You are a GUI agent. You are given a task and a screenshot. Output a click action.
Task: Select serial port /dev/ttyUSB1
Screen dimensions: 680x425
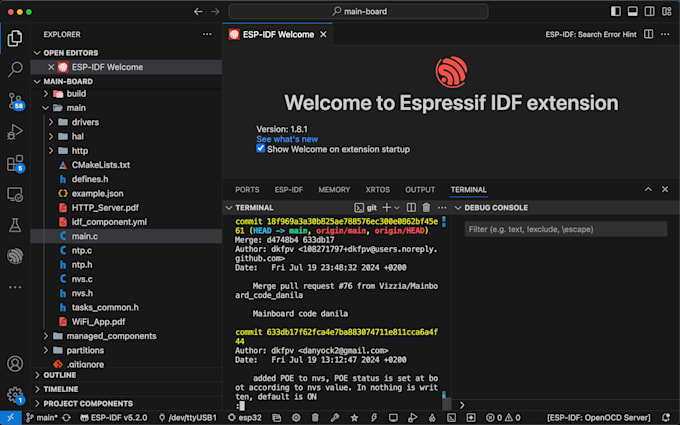(x=187, y=418)
